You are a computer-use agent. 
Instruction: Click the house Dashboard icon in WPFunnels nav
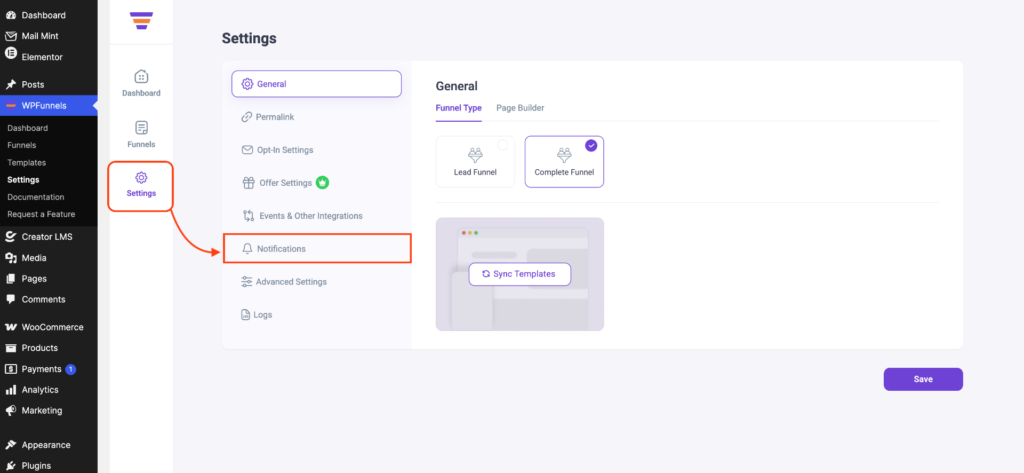[141, 76]
